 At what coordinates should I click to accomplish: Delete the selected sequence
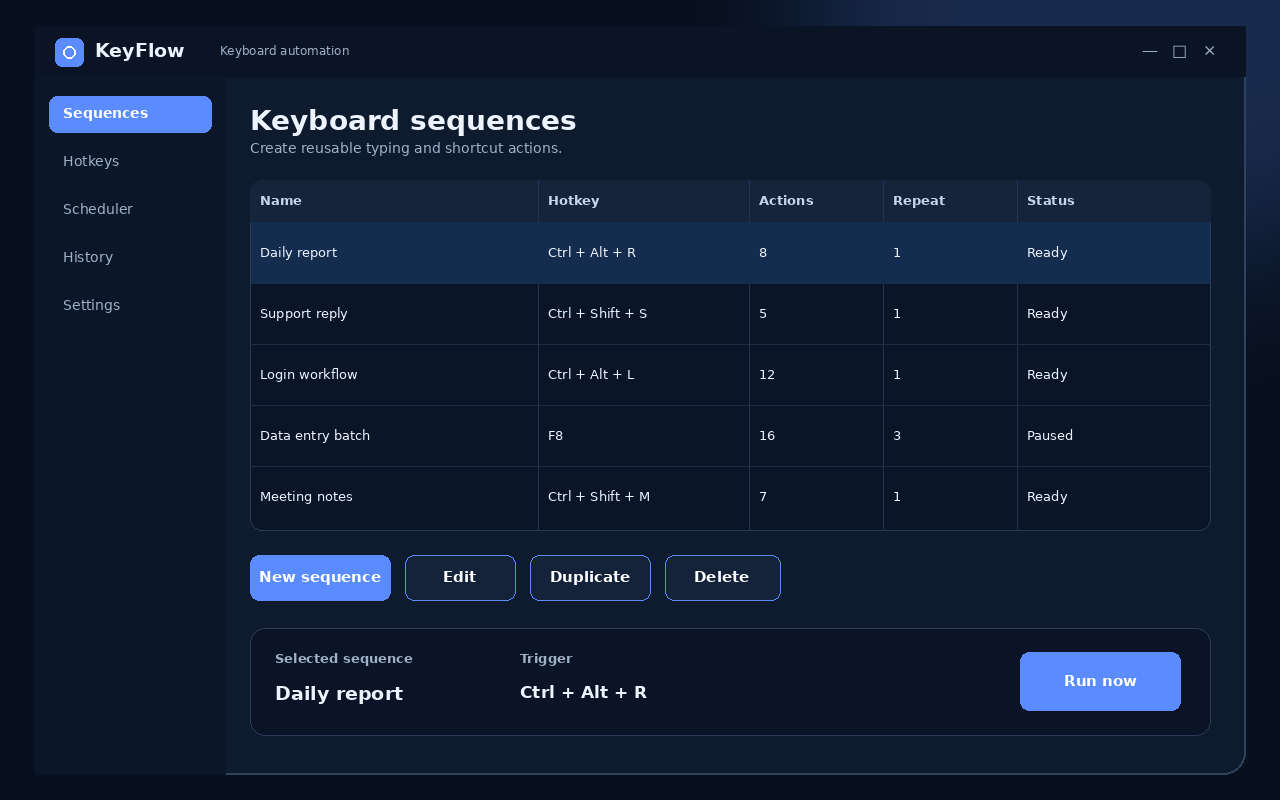(722, 578)
